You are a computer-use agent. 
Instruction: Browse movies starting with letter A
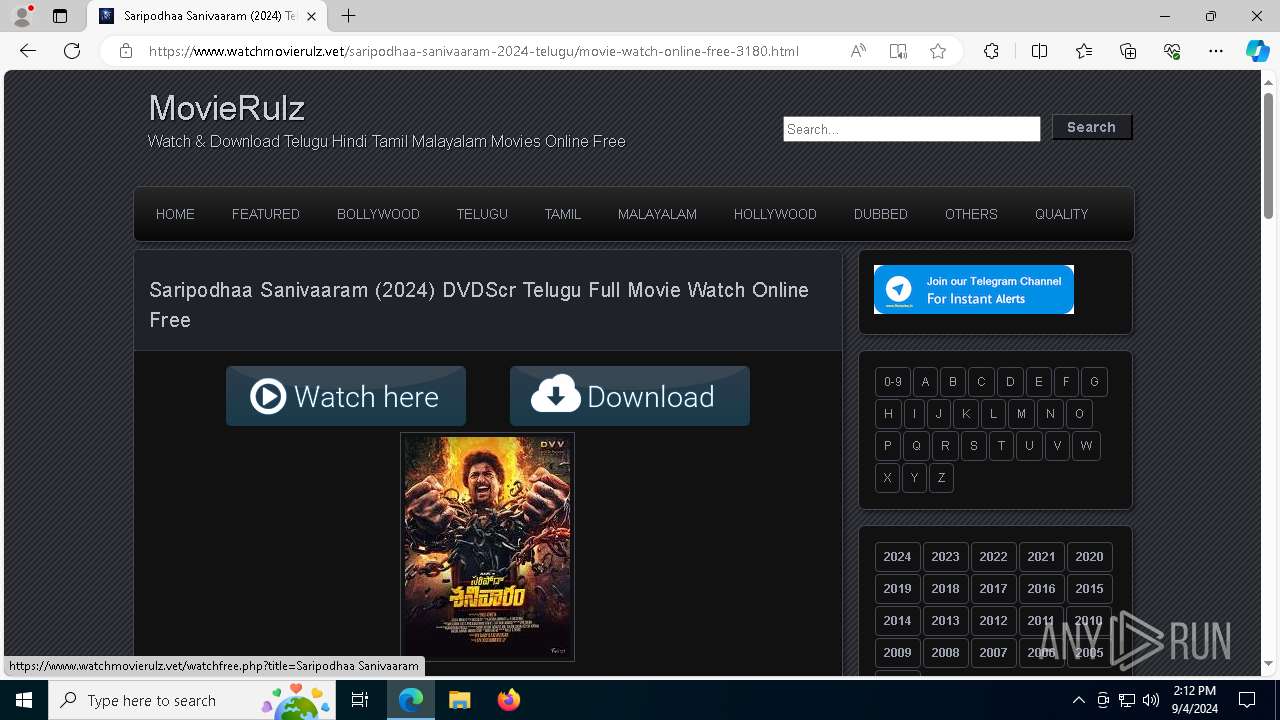925,382
